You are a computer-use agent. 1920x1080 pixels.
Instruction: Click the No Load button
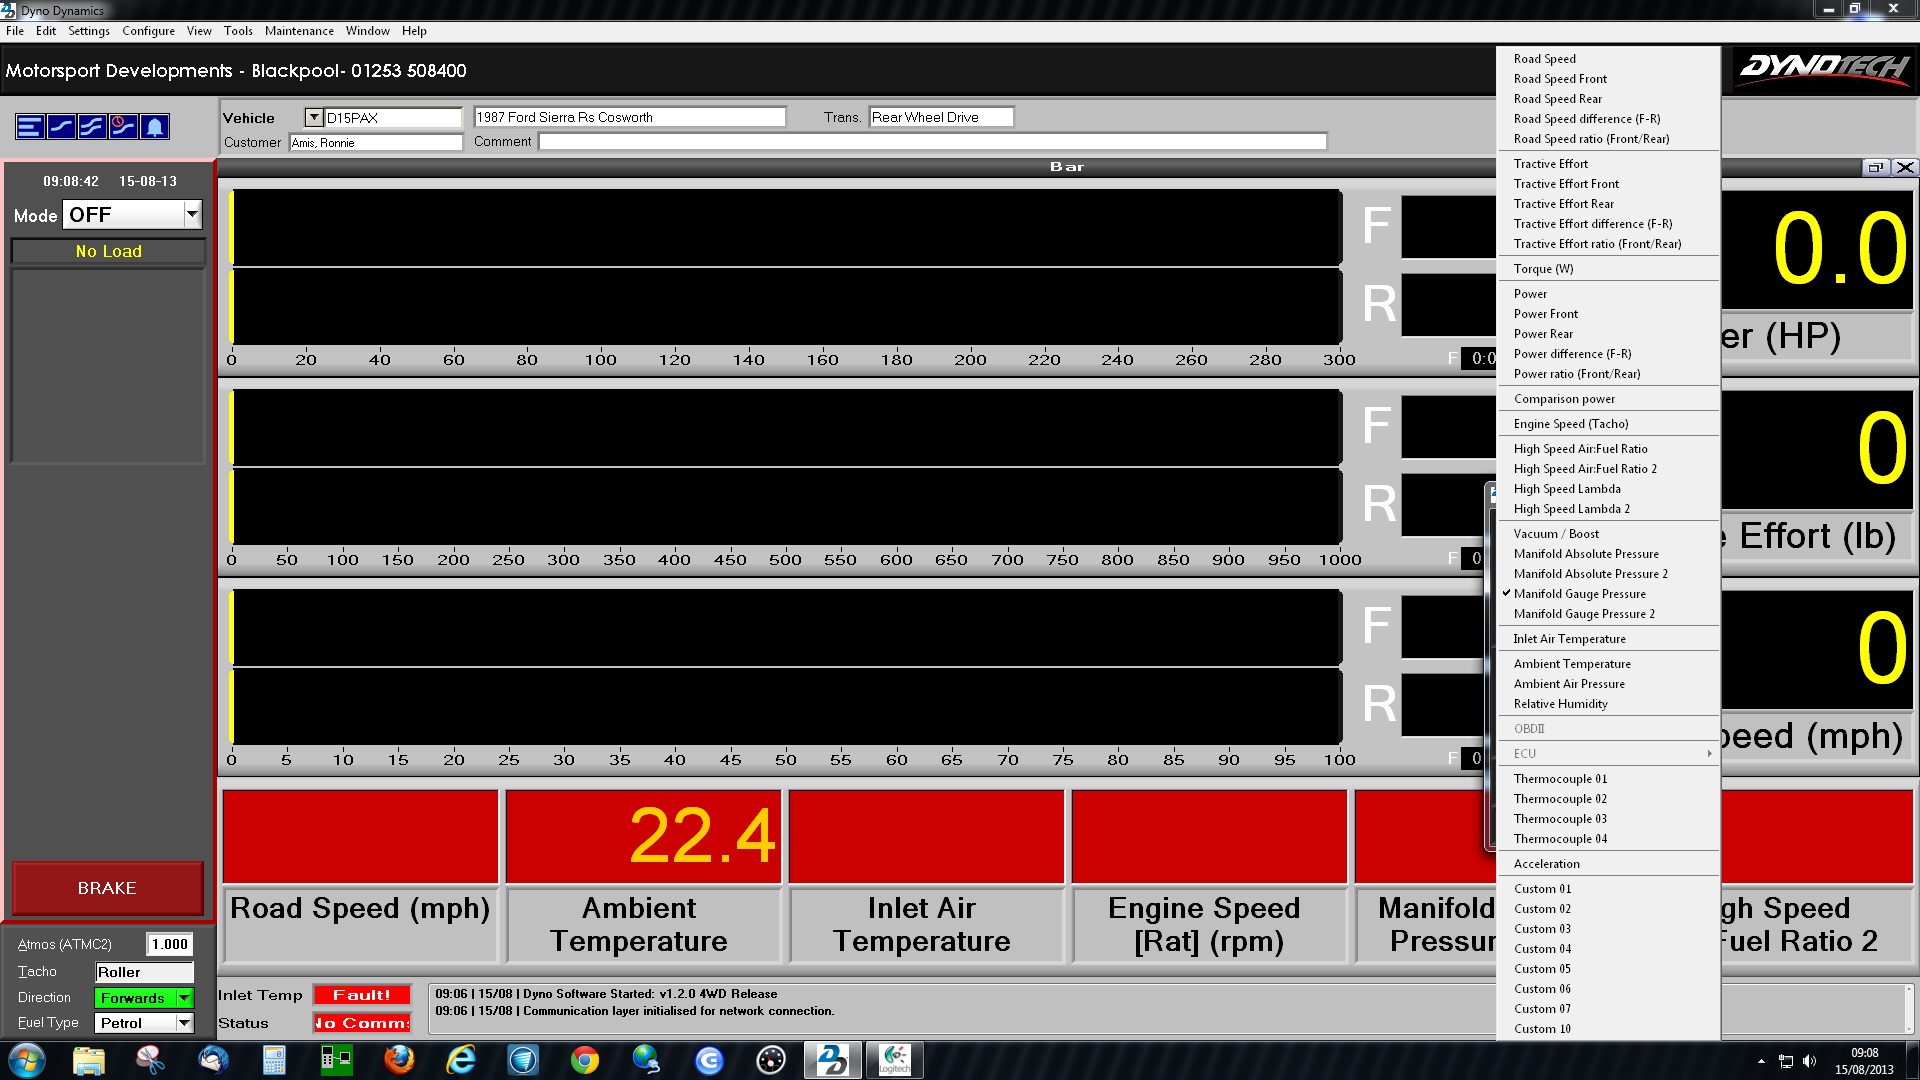click(x=108, y=251)
